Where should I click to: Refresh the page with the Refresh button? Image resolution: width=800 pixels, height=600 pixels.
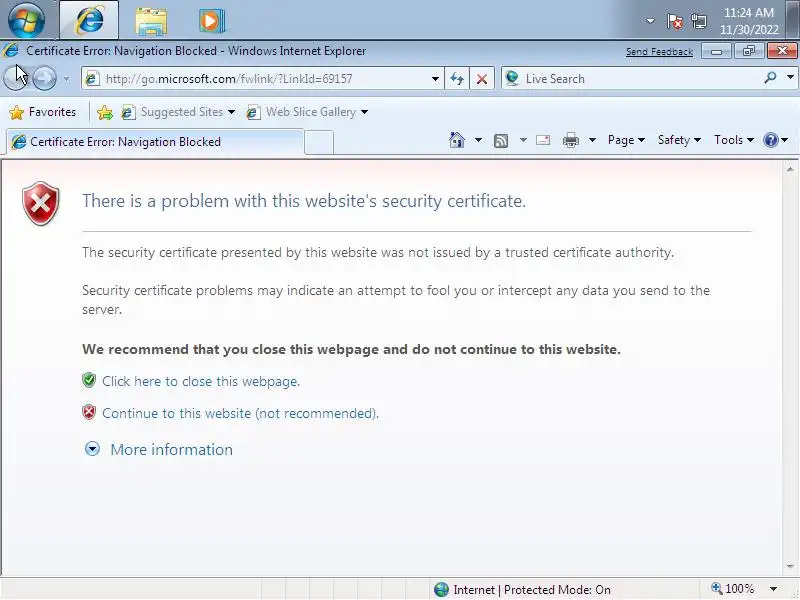pyautogui.click(x=457, y=79)
